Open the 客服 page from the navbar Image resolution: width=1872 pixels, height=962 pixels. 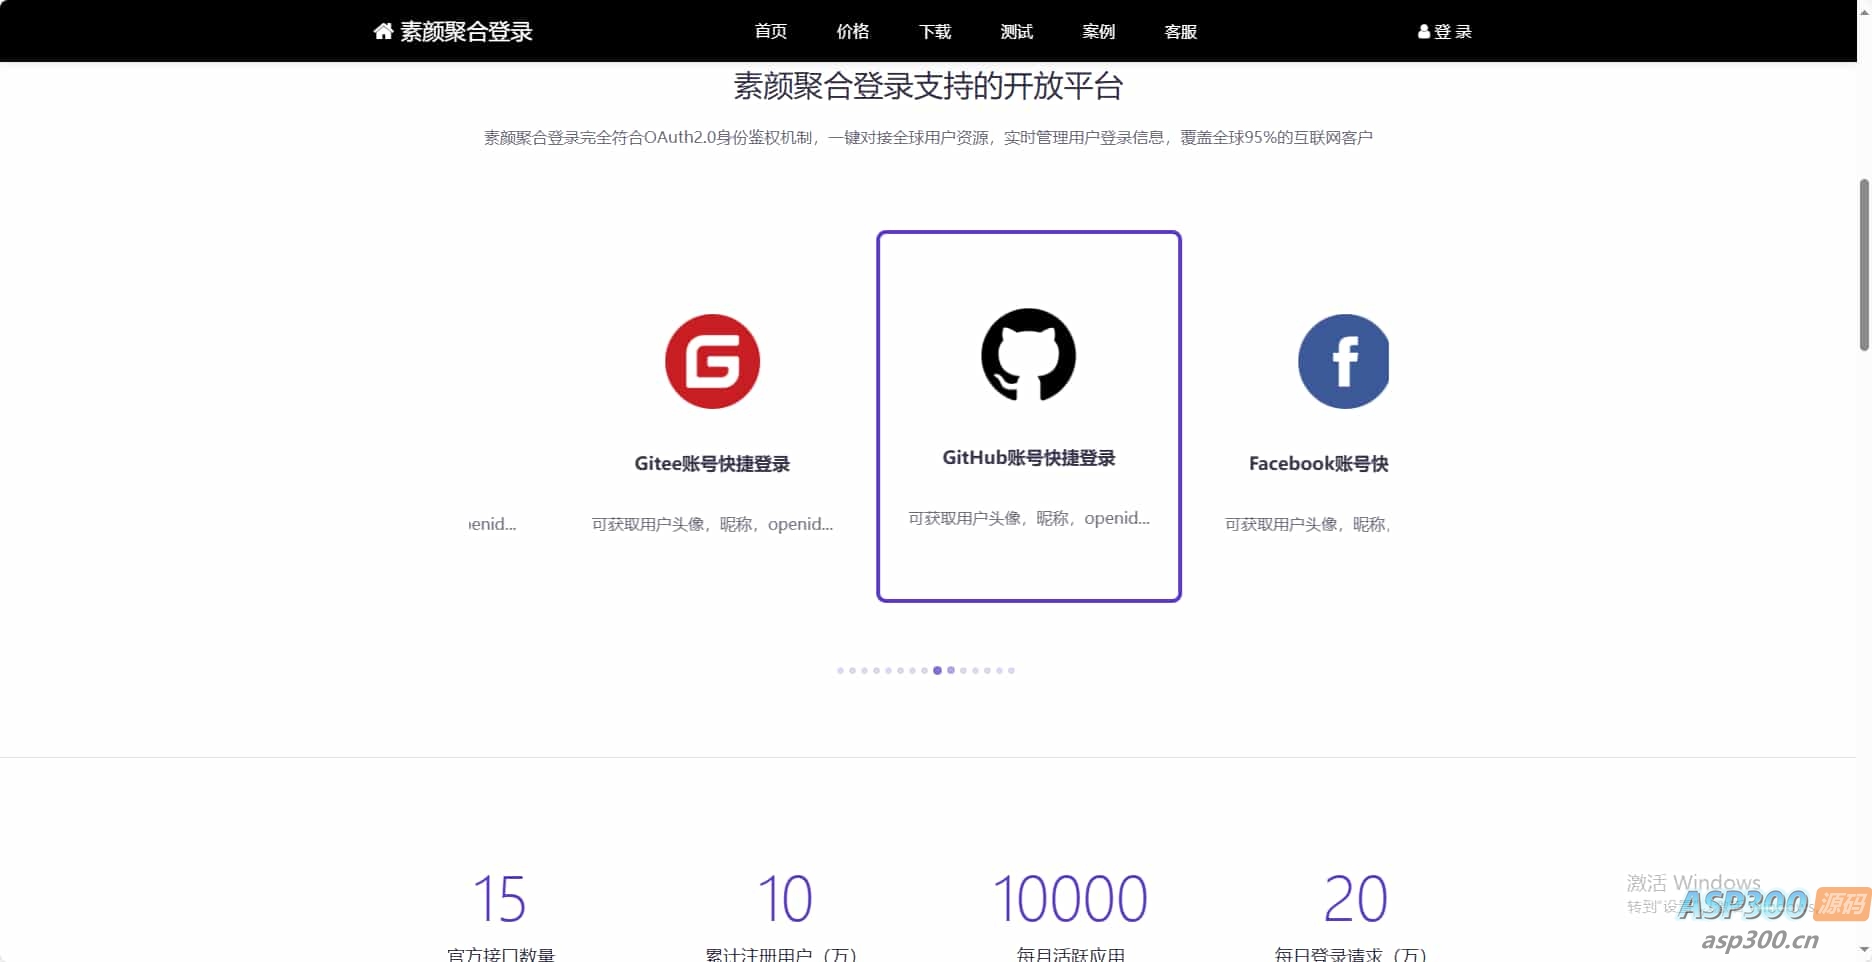[x=1180, y=31]
